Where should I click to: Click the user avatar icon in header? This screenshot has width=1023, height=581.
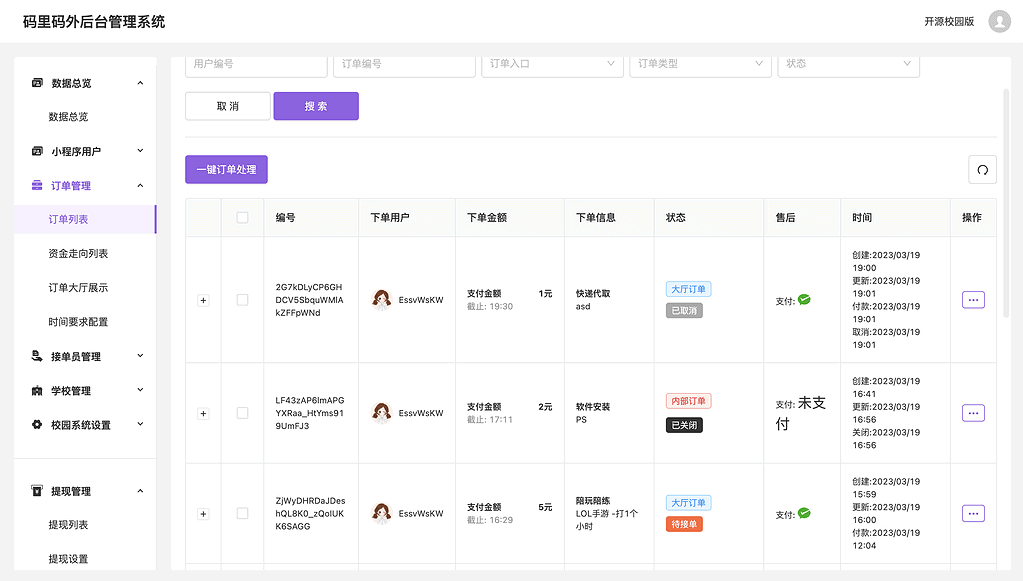click(x=999, y=22)
